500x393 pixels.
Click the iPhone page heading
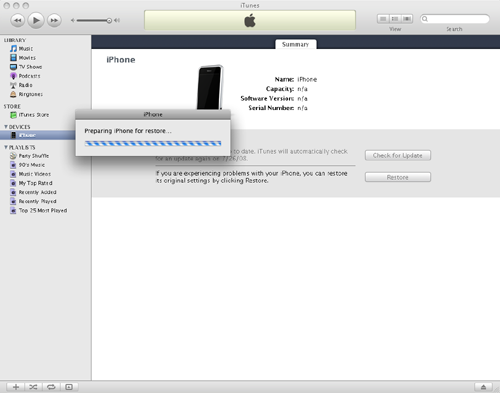click(x=121, y=60)
